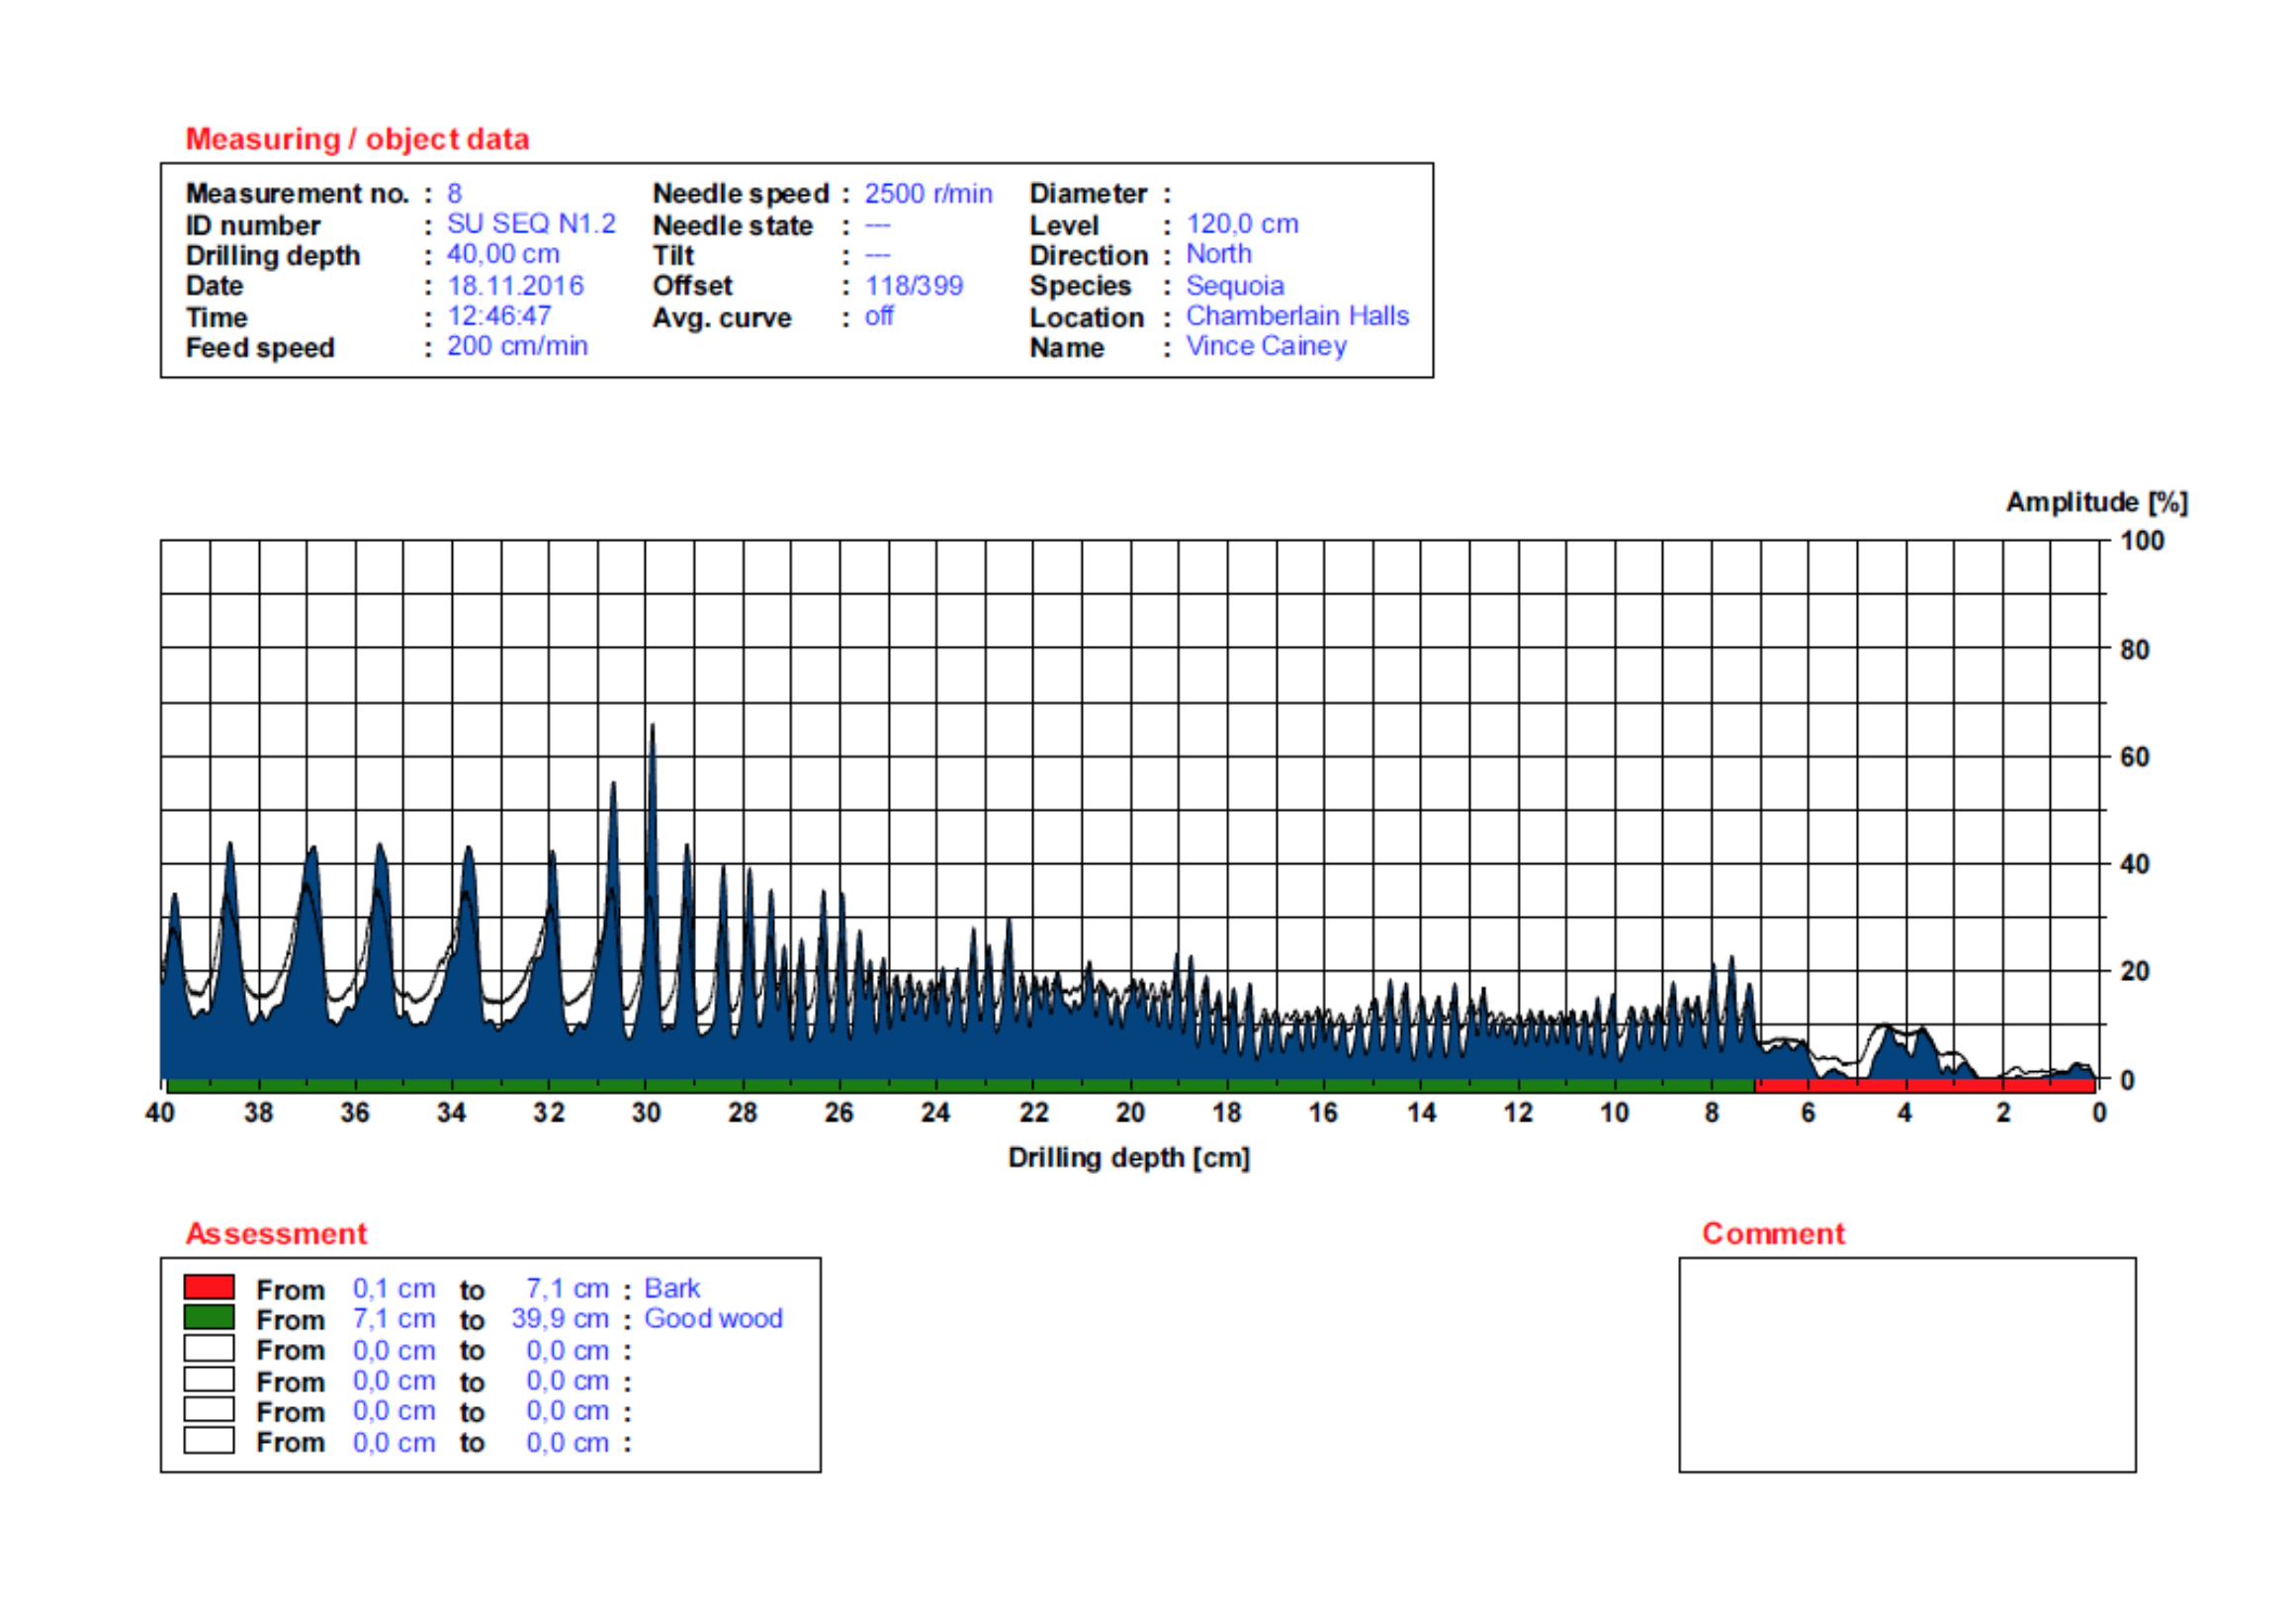Click the direction value North
This screenshot has width=2296, height=1606.
pyautogui.click(x=1218, y=254)
